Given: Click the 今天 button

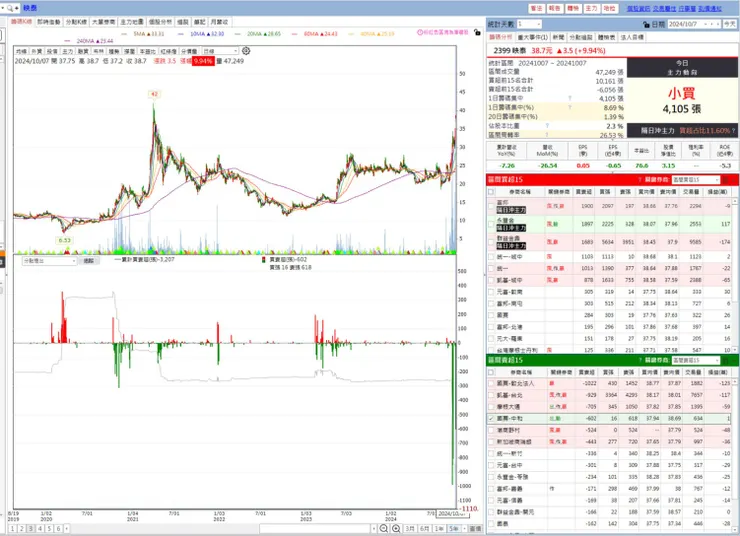Looking at the screenshot, I should (x=730, y=24).
